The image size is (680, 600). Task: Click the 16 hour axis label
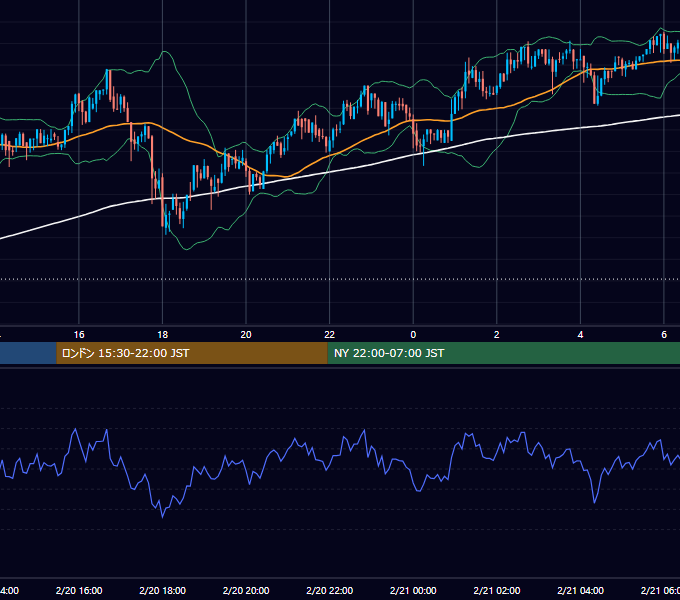79,335
